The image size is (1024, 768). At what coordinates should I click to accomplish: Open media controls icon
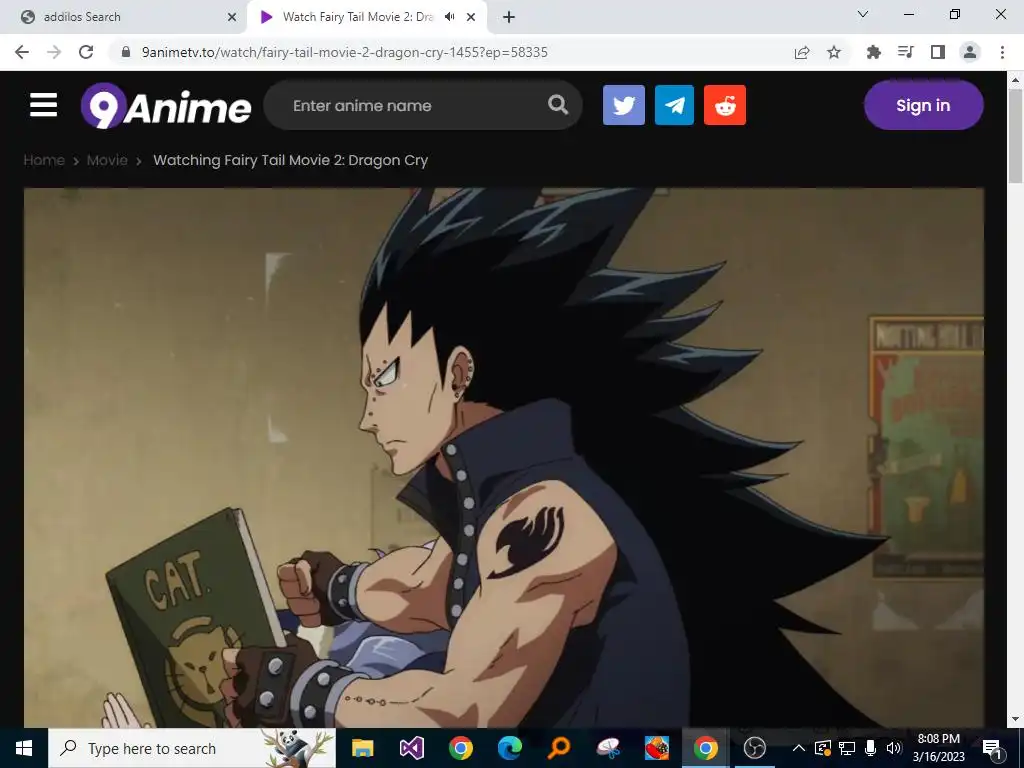coord(906,52)
